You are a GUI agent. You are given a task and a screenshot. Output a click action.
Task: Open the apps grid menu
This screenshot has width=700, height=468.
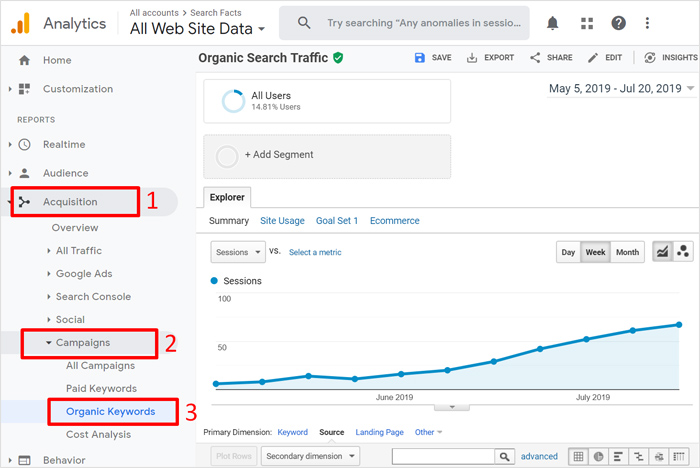pyautogui.click(x=587, y=22)
